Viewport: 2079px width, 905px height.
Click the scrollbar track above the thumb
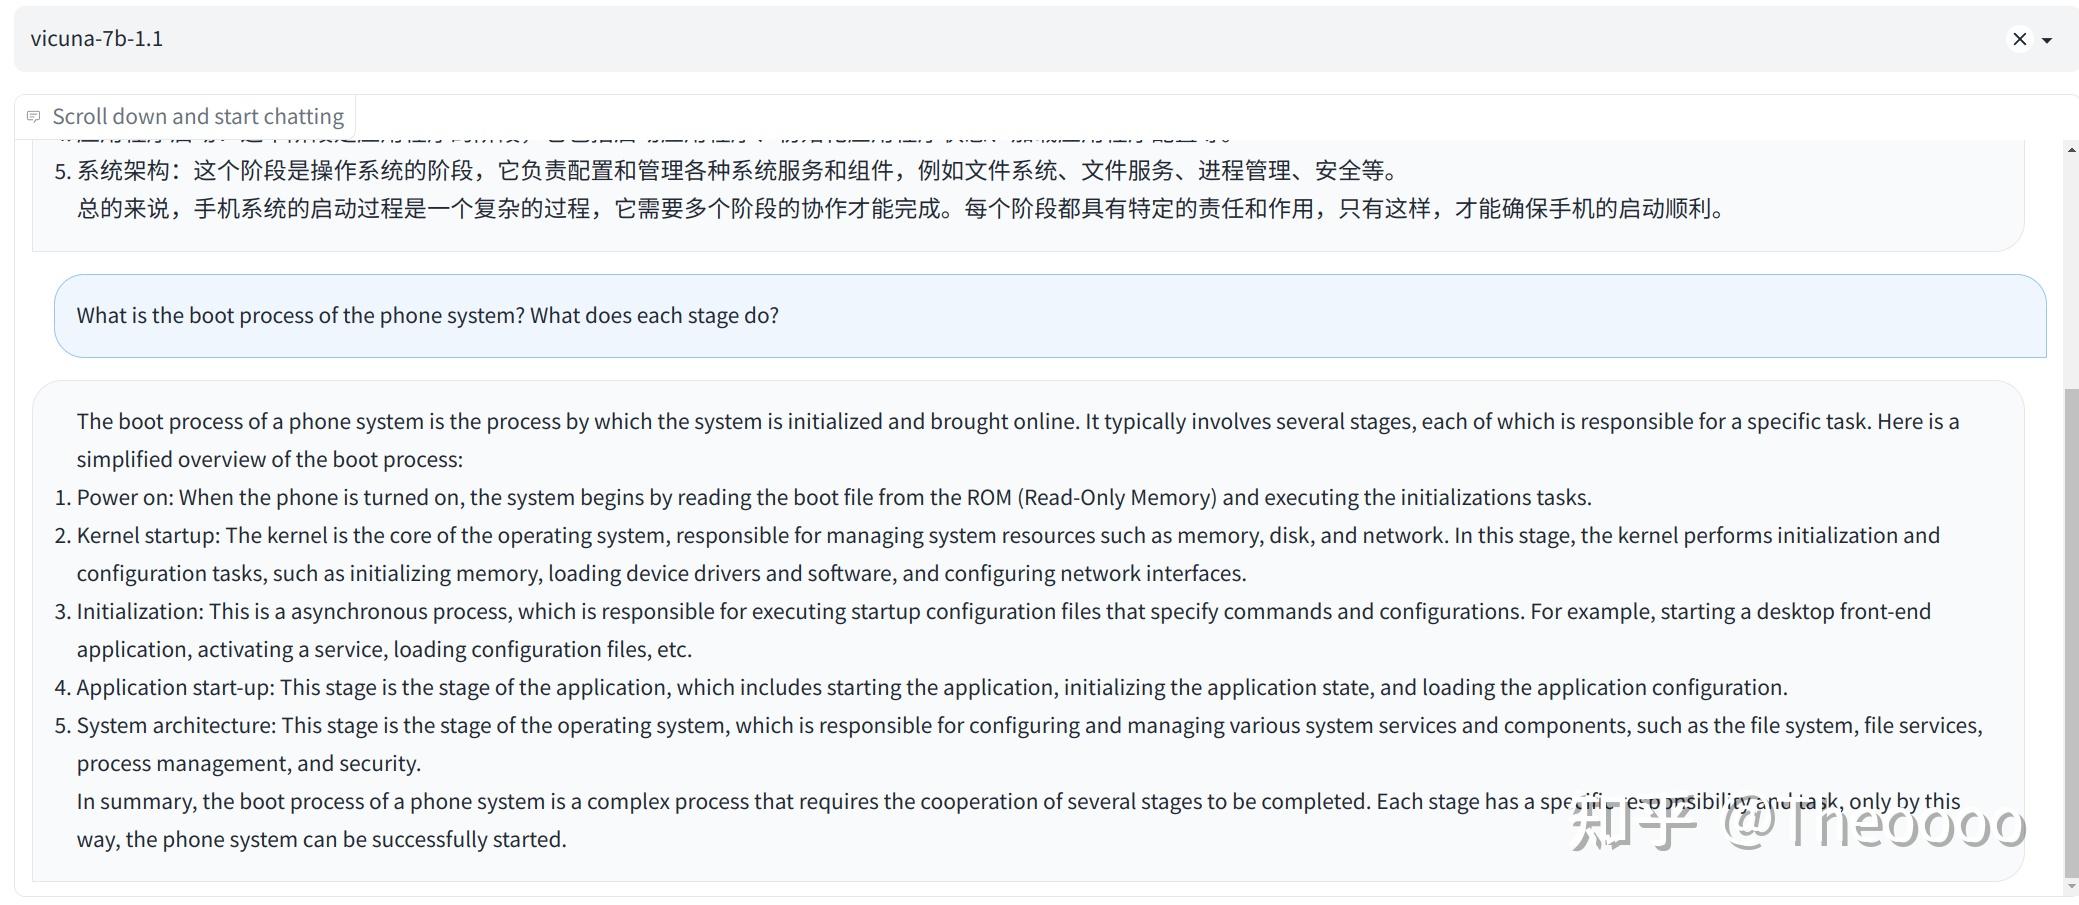coord(2071,270)
